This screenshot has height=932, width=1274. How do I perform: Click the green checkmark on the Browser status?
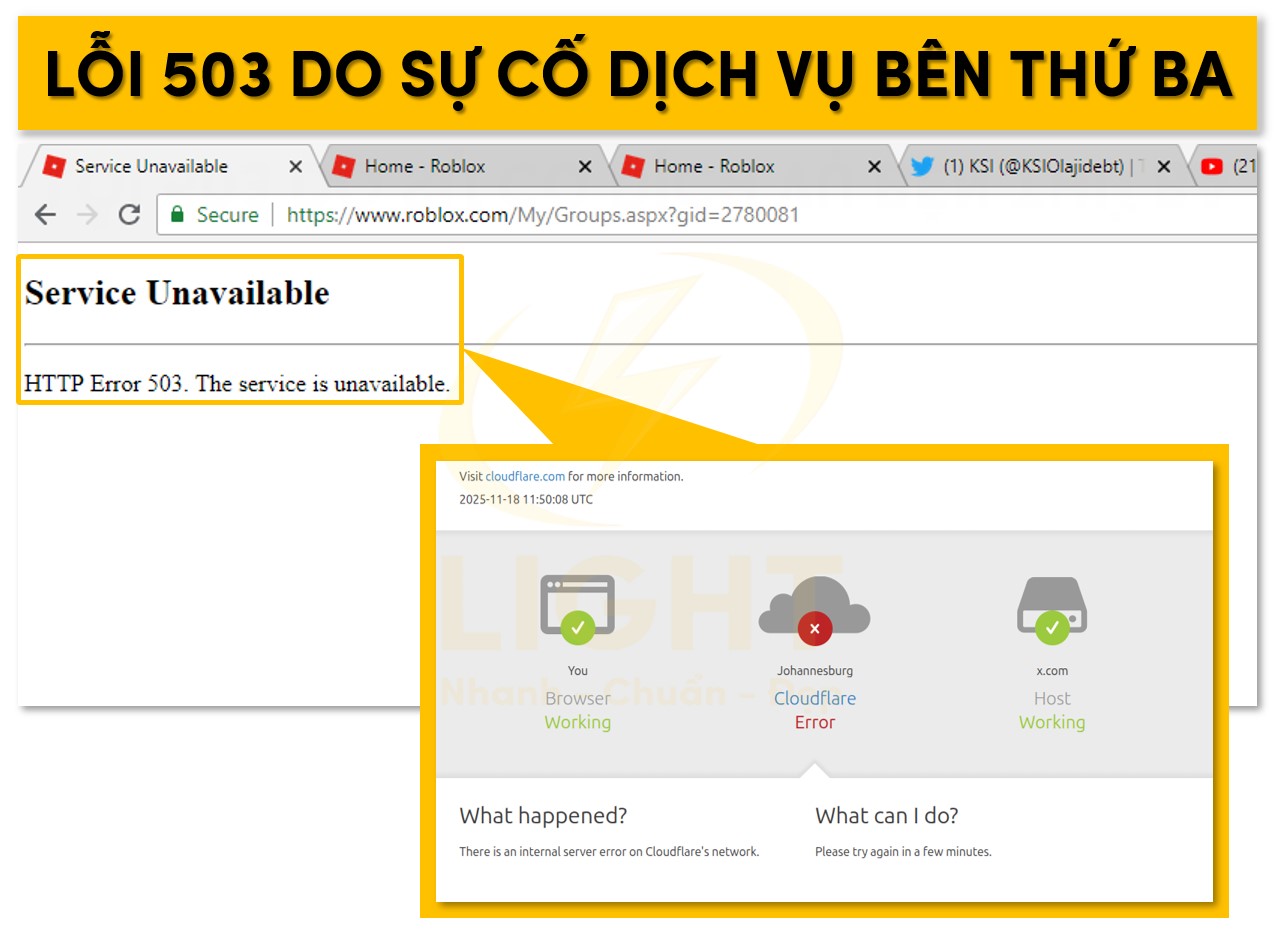pyautogui.click(x=578, y=628)
